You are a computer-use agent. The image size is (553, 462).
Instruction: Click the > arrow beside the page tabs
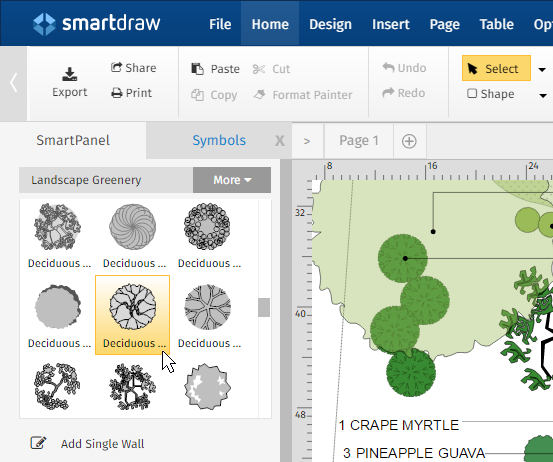coord(307,141)
